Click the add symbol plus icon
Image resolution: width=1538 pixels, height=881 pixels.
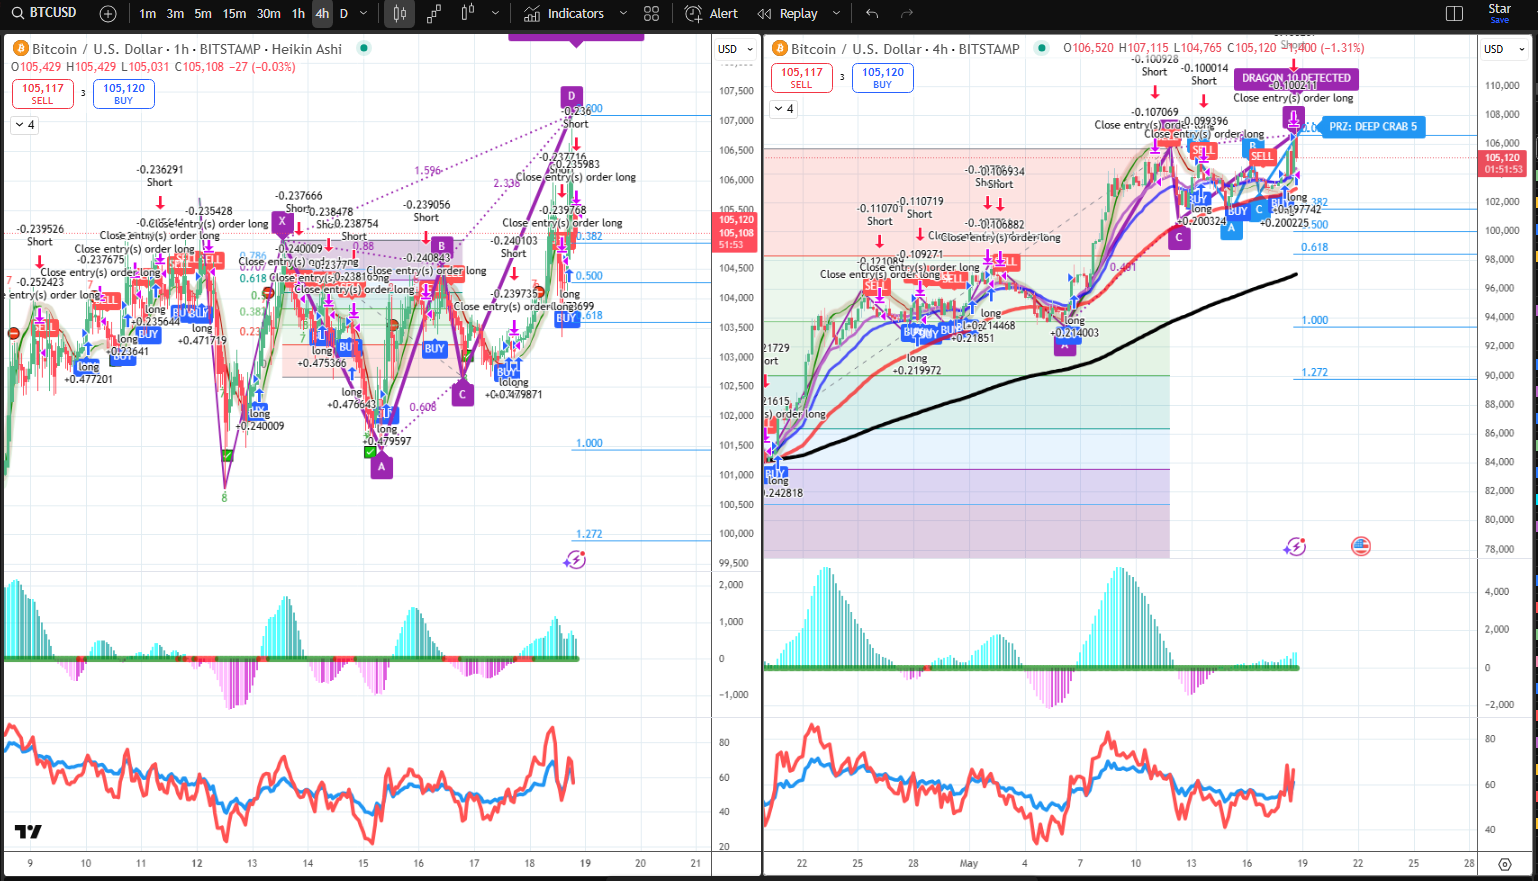(x=108, y=14)
